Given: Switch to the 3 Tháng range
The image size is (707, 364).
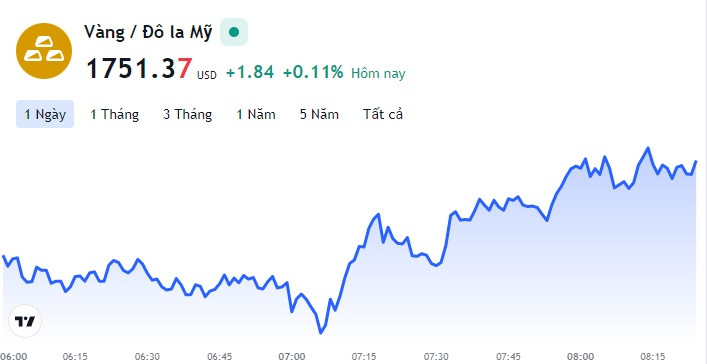Looking at the screenshot, I should click(x=188, y=114).
